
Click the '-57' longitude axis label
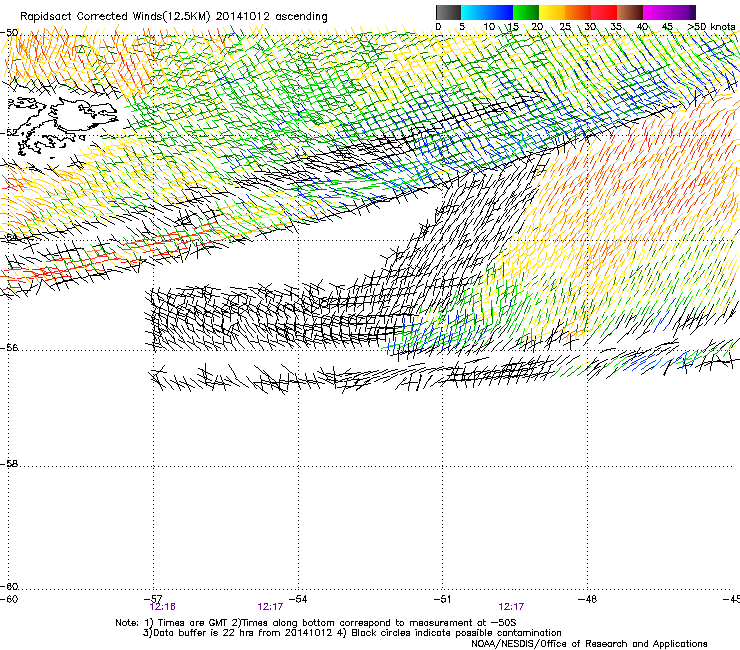point(153,599)
